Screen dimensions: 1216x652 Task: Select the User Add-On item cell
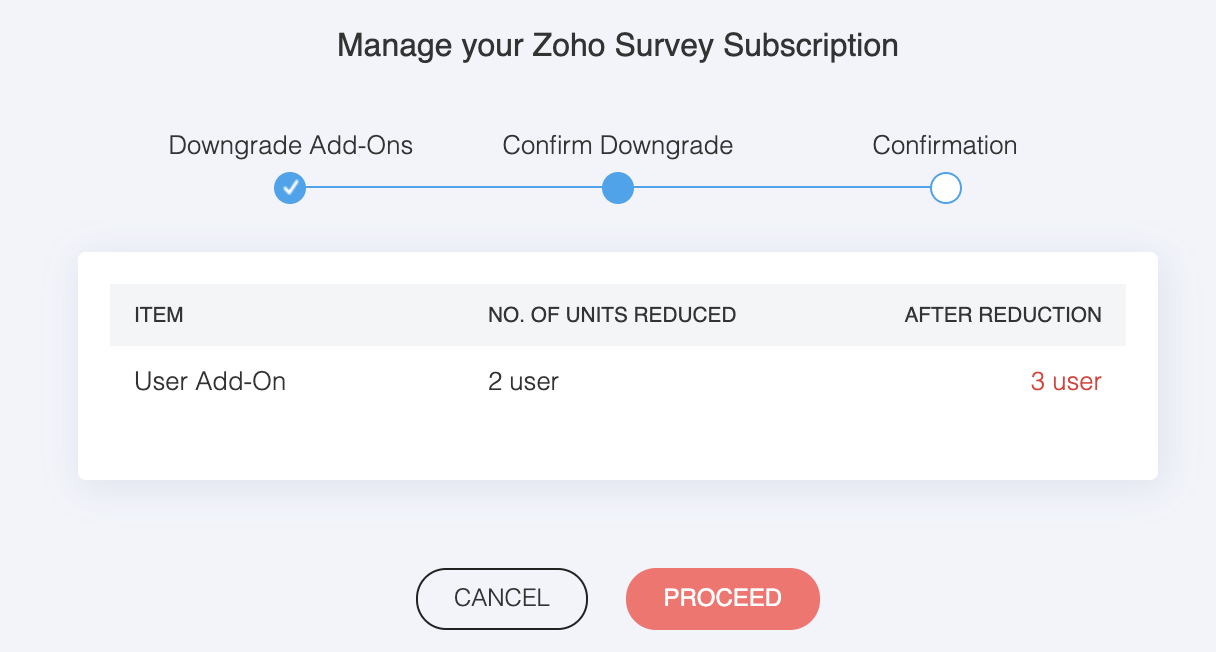pyautogui.click(x=210, y=381)
